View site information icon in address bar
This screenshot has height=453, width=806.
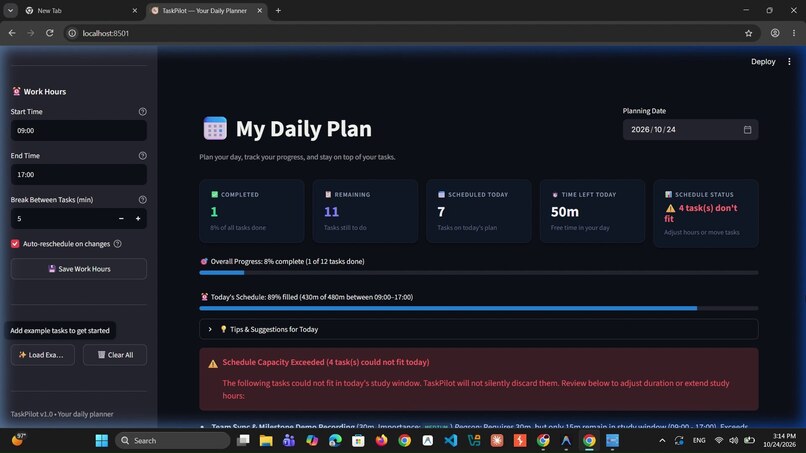tap(72, 33)
